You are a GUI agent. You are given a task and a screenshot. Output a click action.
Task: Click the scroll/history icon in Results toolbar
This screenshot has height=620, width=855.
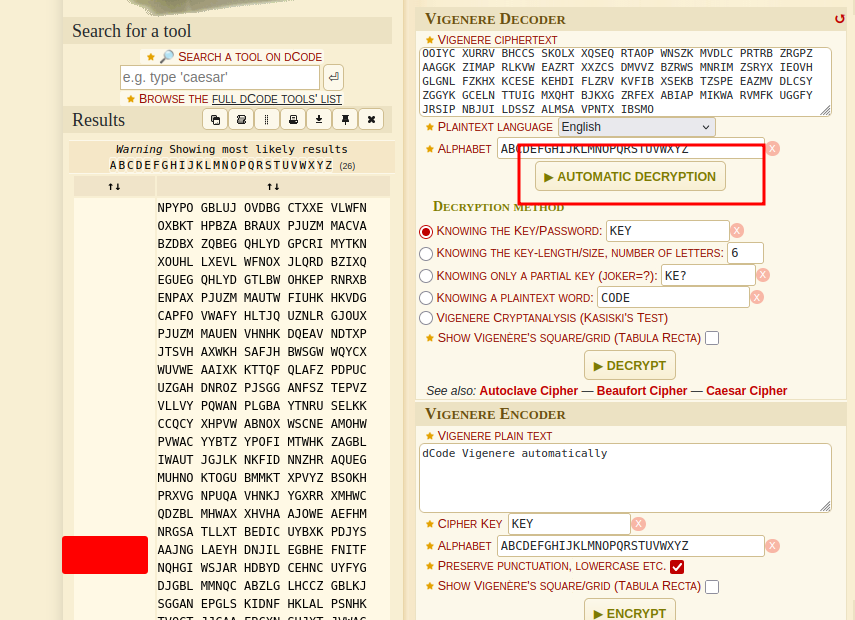(241, 119)
